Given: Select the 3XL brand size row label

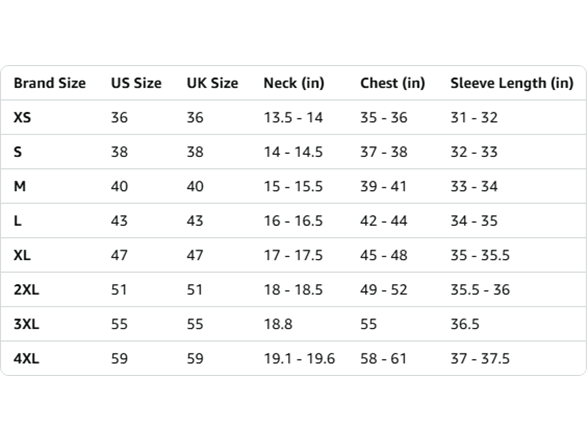Looking at the screenshot, I should pos(26,324).
